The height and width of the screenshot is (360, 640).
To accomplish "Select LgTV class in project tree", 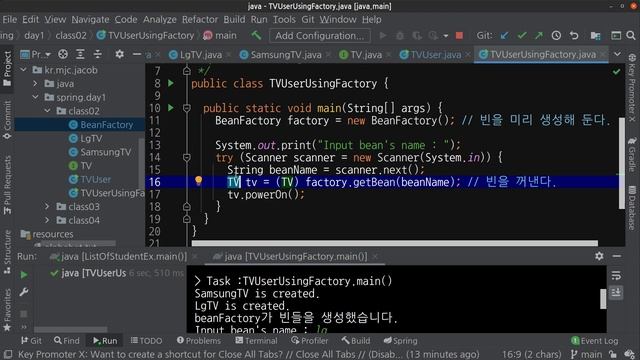I will [x=91, y=138].
